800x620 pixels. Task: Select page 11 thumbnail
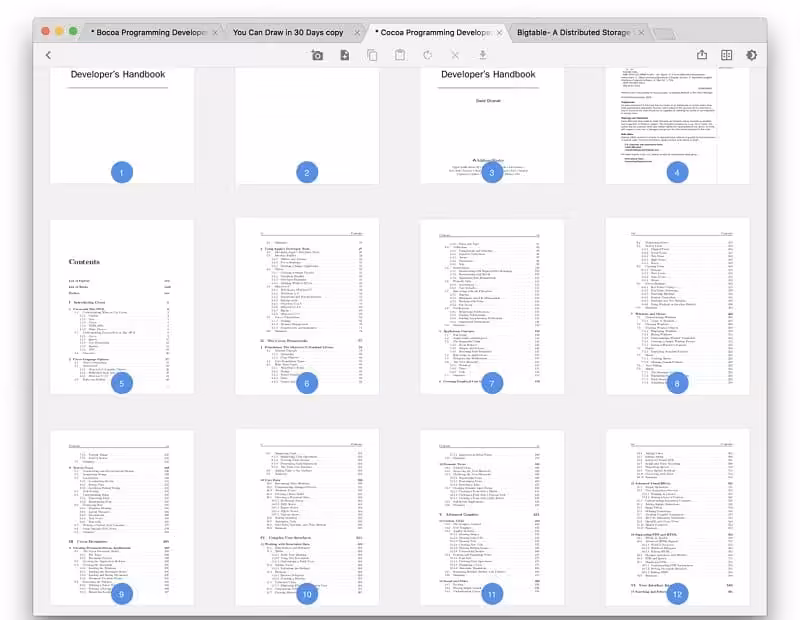492,517
